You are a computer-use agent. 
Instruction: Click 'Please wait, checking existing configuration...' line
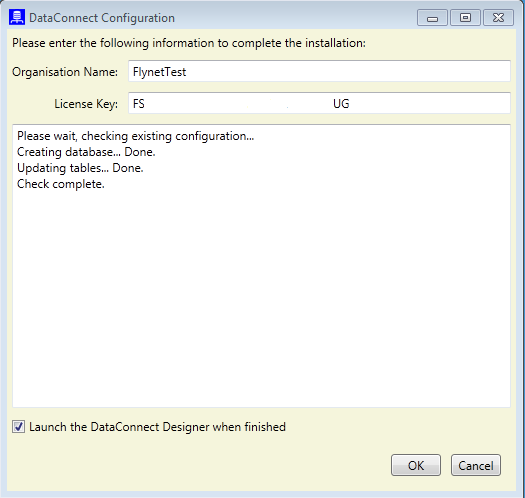136,136
